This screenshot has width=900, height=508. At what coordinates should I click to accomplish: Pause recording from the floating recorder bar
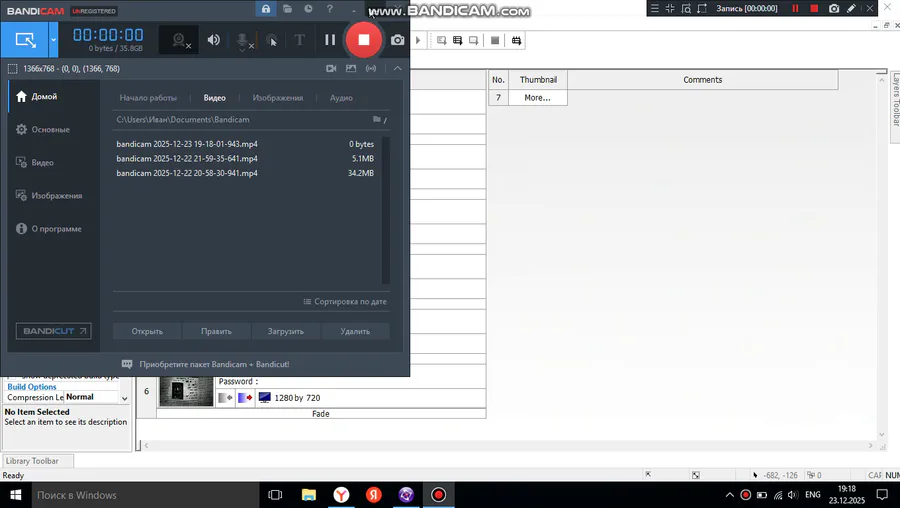tap(795, 8)
